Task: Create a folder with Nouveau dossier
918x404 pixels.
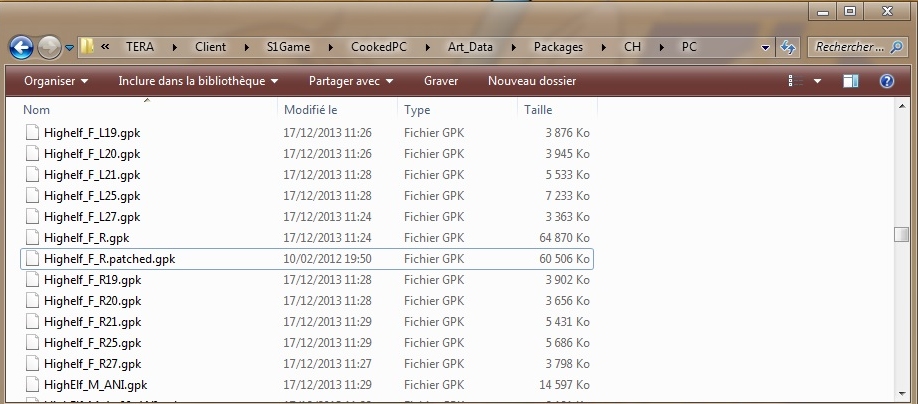Action: click(x=531, y=81)
